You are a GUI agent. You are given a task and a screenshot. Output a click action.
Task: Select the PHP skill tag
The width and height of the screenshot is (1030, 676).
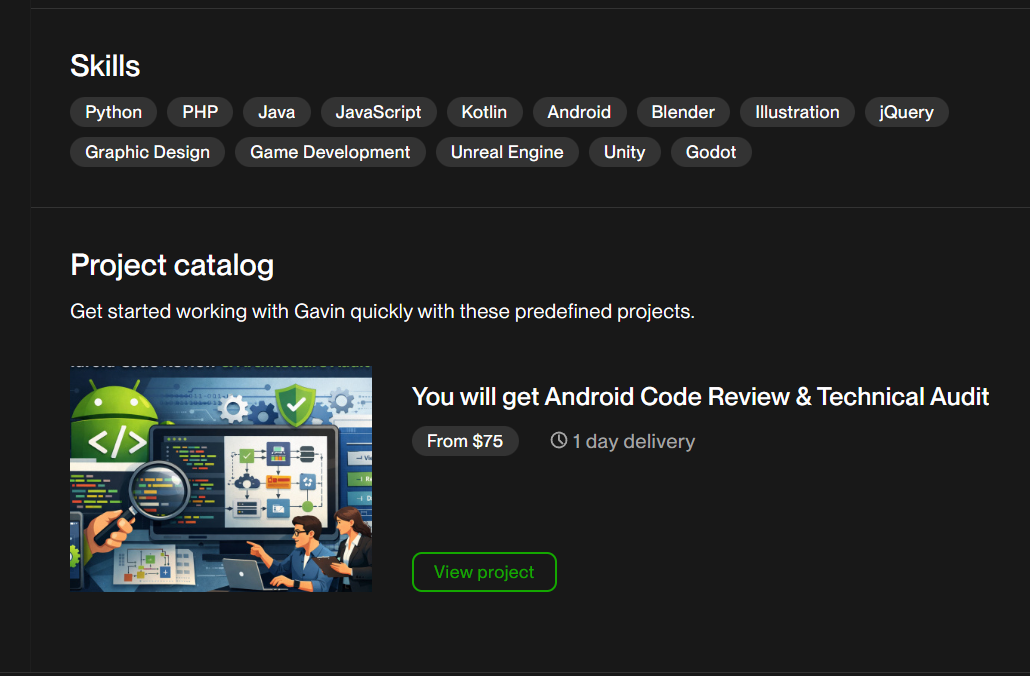click(199, 112)
